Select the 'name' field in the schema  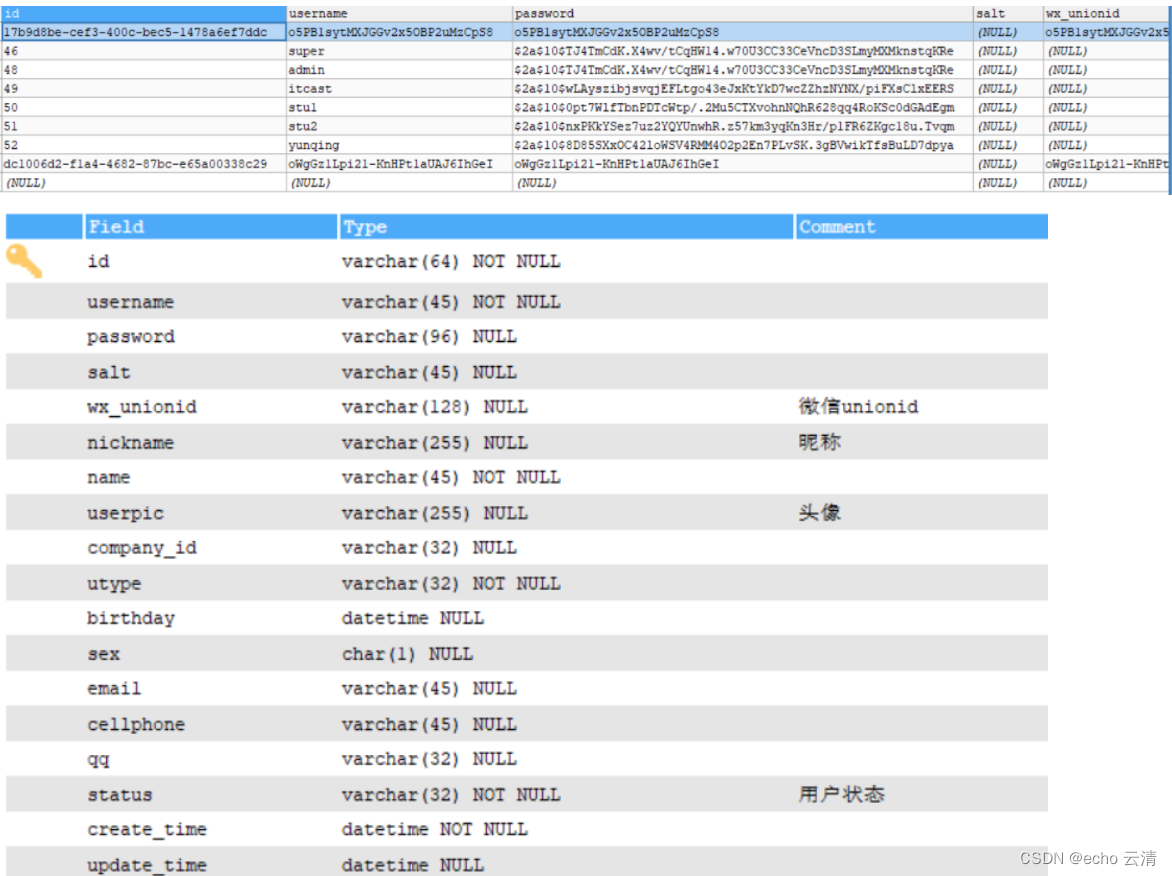pos(108,478)
